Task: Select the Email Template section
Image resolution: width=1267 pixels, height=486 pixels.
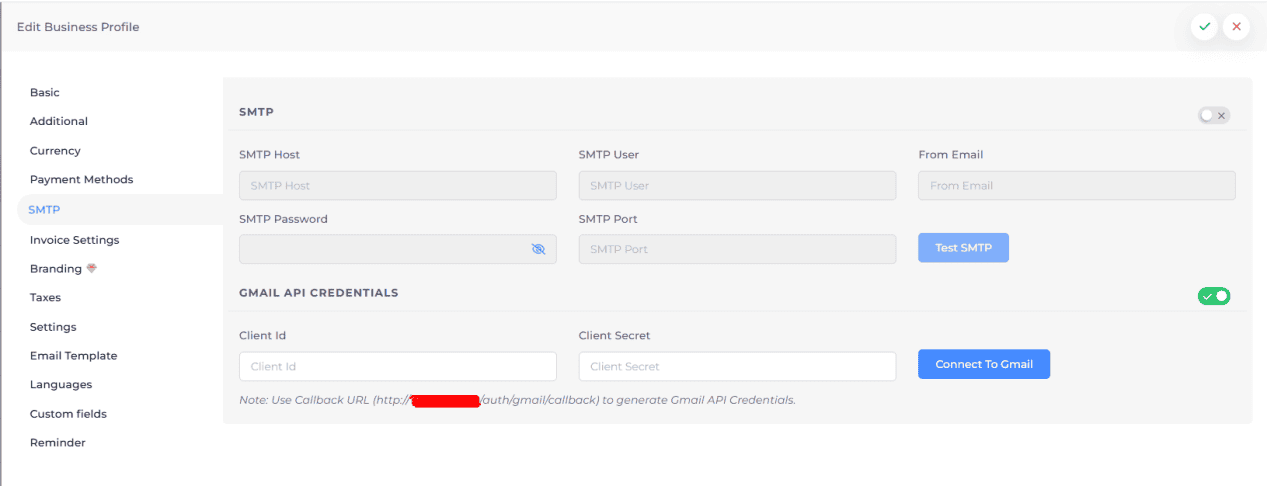Action: 73,356
